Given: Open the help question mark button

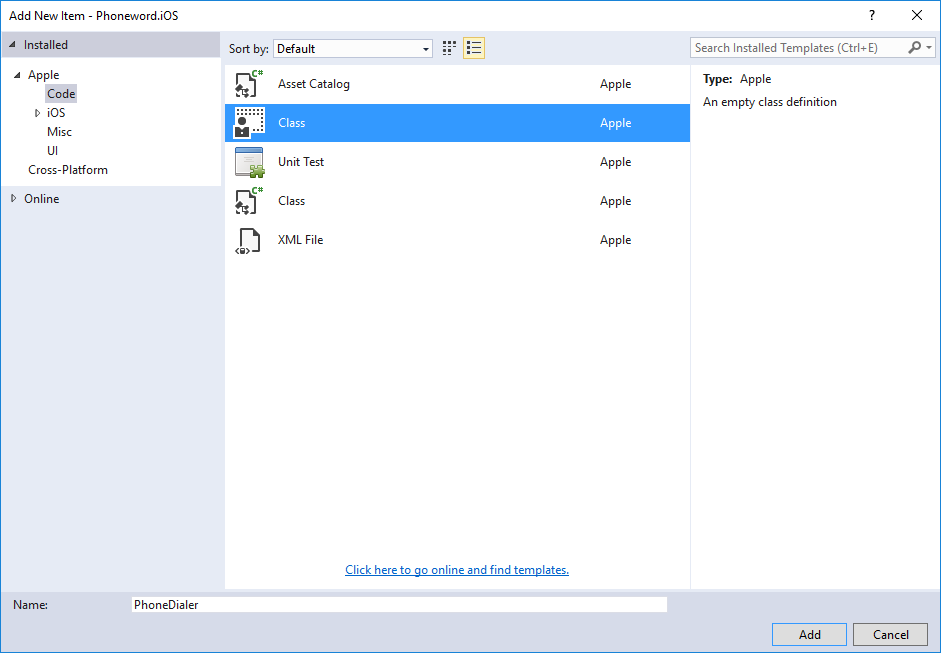Looking at the screenshot, I should (872, 15).
